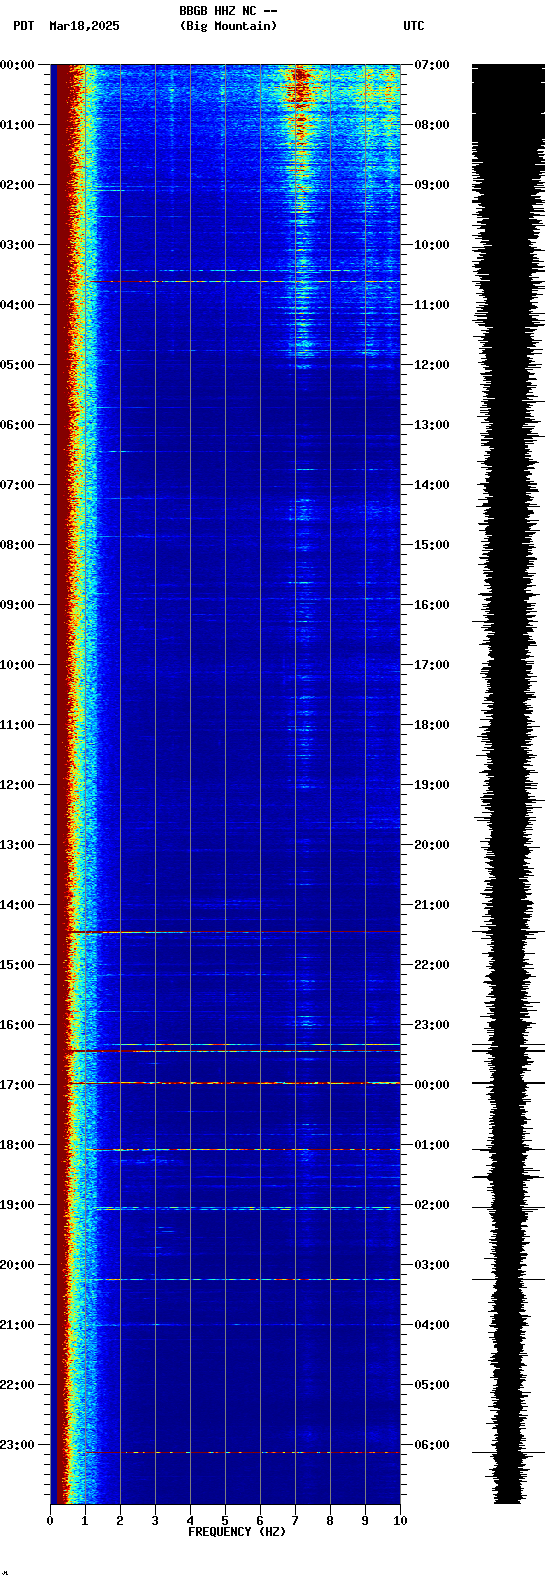Click the 02:00 UTC time label
Screen dimensions: 552x1584
[432, 1205]
